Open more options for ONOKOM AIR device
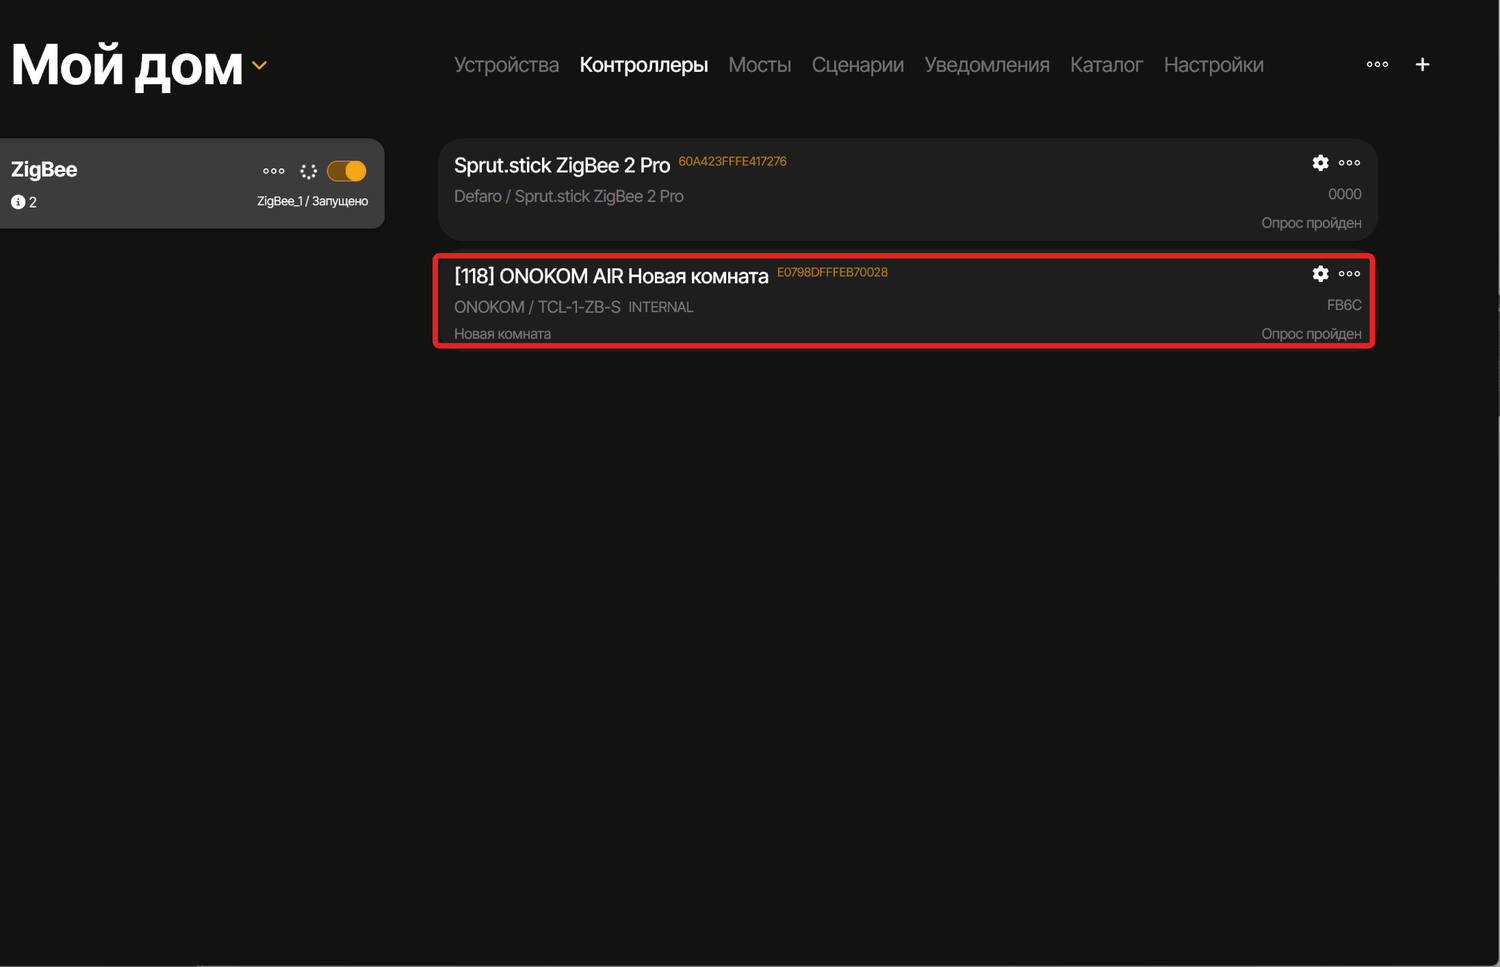This screenshot has width=1500, height=967. coord(1349,274)
